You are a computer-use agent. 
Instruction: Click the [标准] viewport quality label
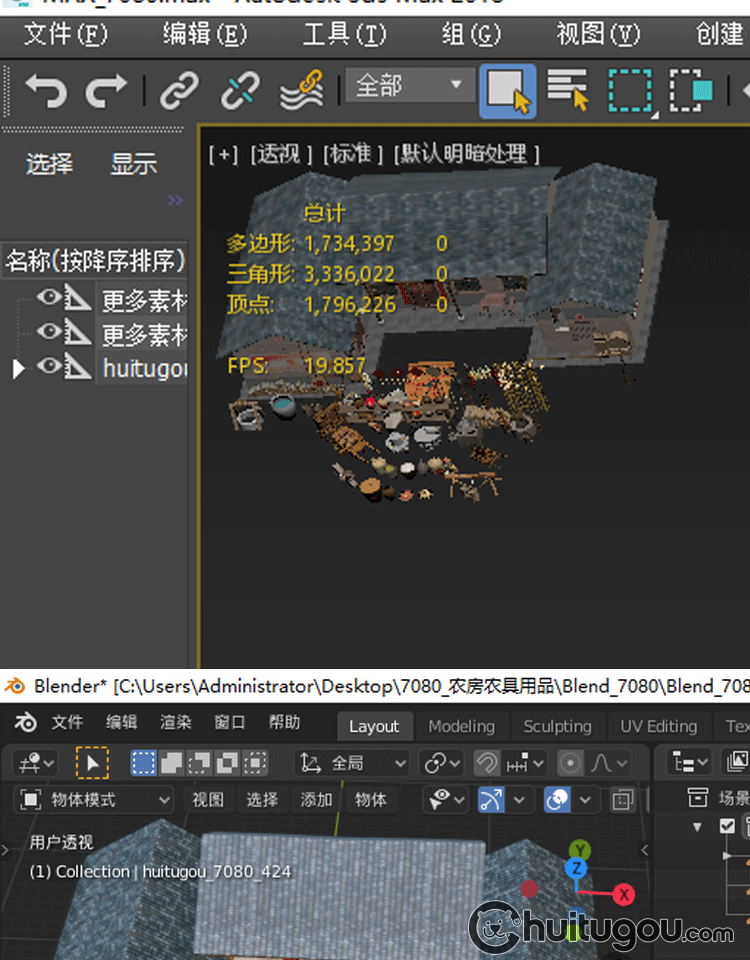(353, 154)
